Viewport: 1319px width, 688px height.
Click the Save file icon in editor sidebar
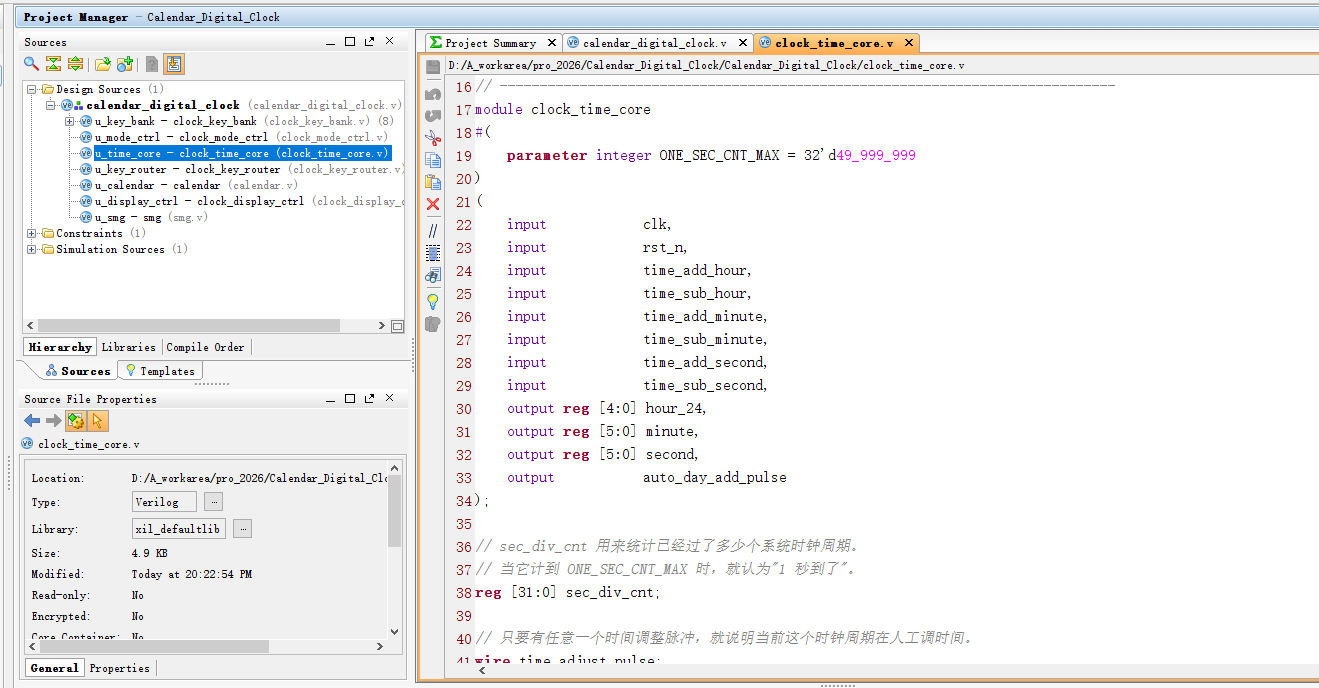click(x=433, y=67)
